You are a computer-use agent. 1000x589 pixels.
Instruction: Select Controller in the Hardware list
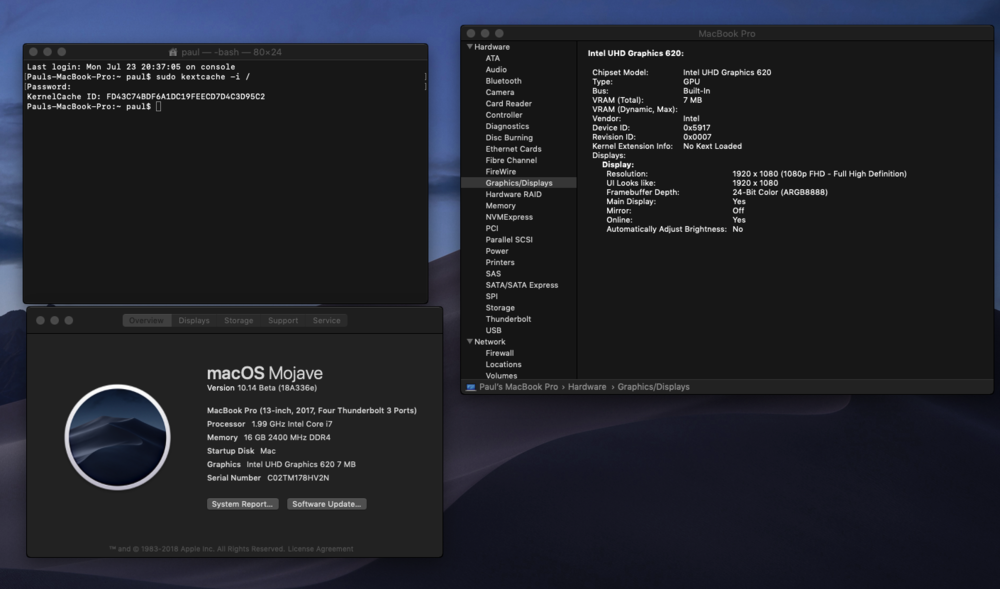pos(504,115)
